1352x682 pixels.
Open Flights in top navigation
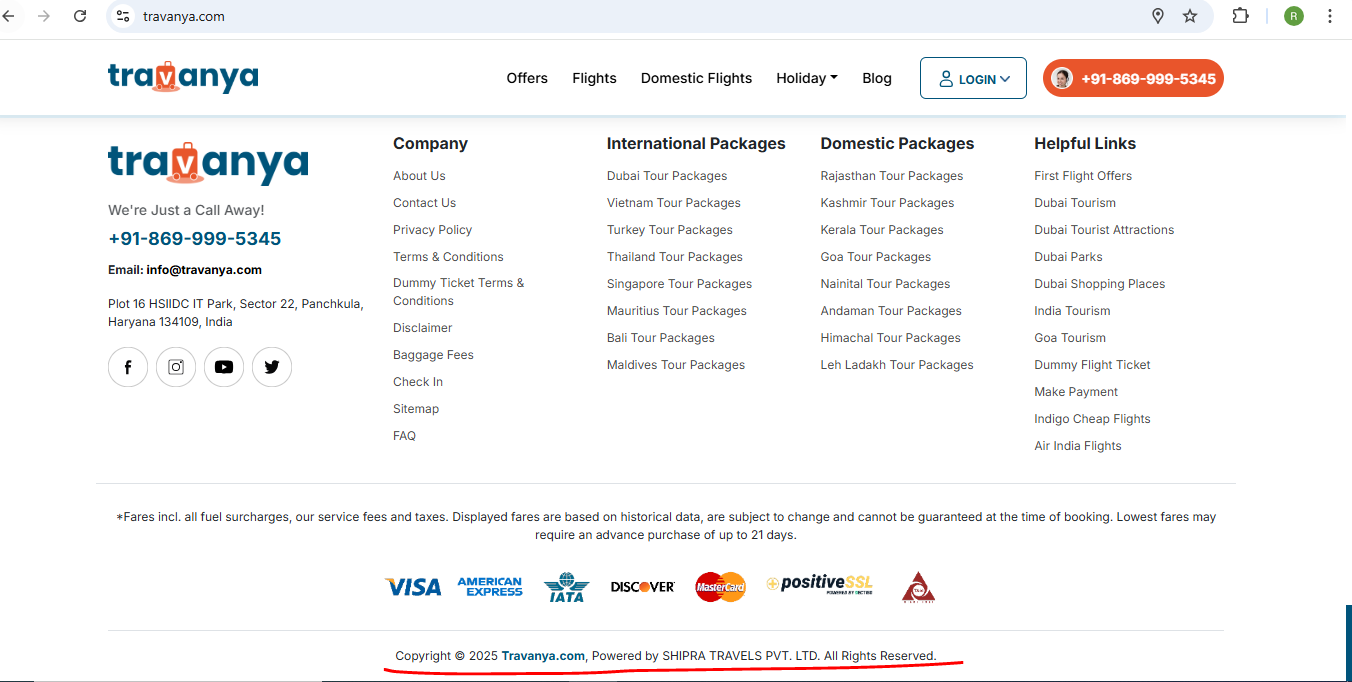point(594,78)
